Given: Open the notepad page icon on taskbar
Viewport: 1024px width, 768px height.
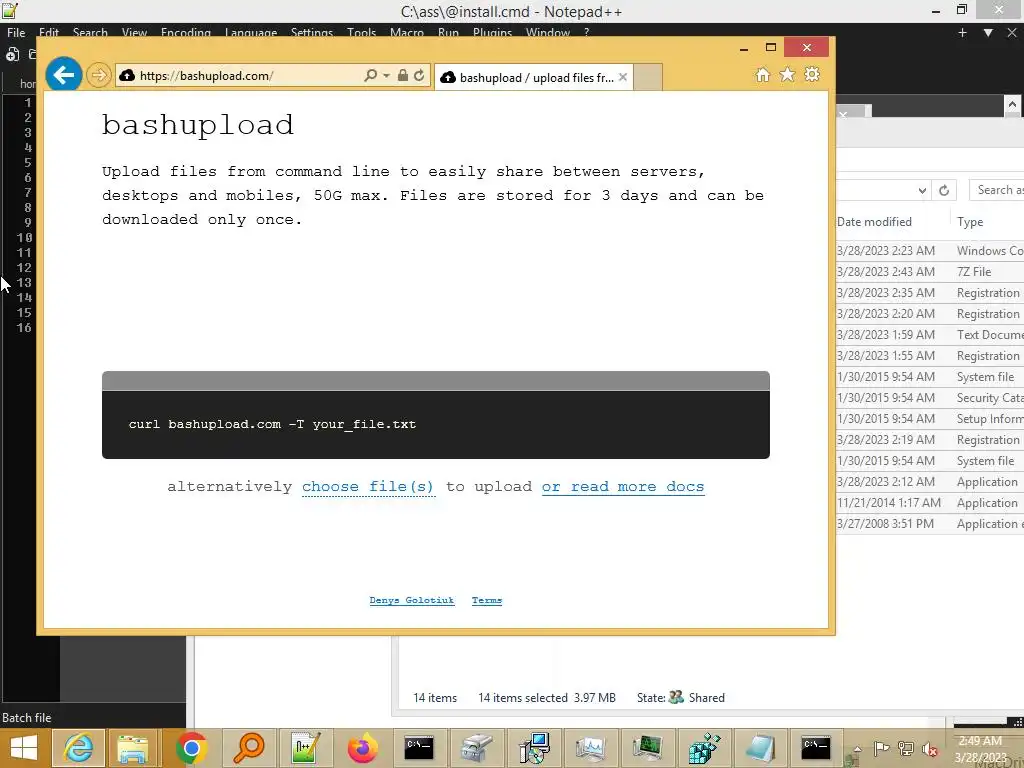Looking at the screenshot, I should (760, 748).
